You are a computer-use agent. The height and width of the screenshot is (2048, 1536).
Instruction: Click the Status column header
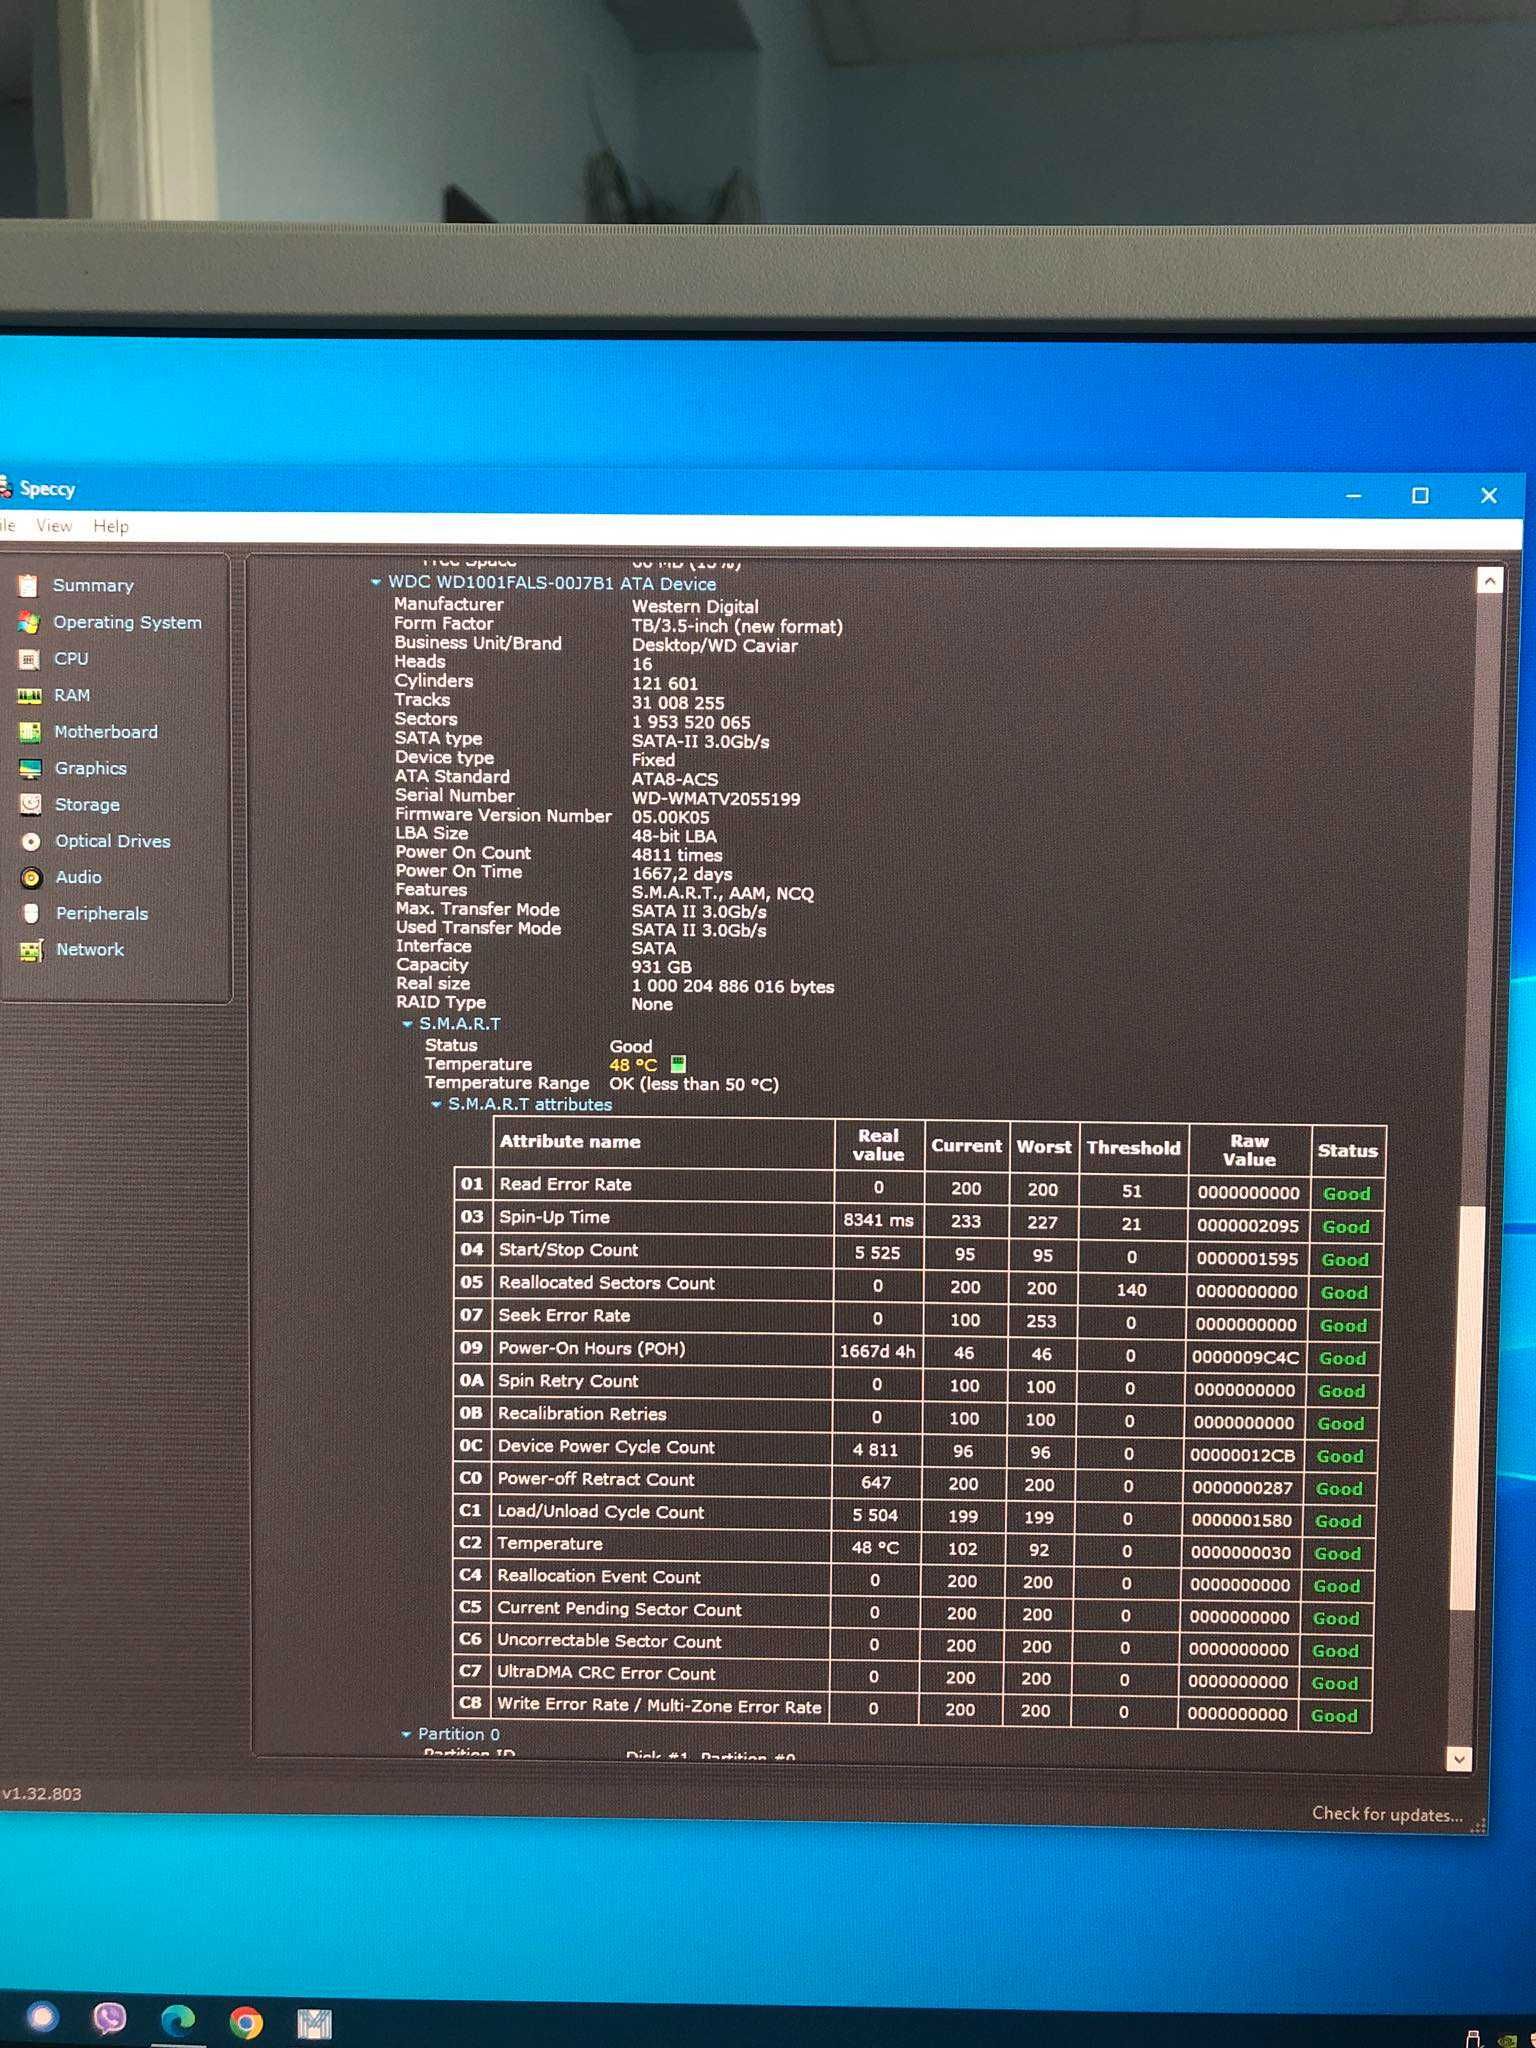click(x=1347, y=1151)
